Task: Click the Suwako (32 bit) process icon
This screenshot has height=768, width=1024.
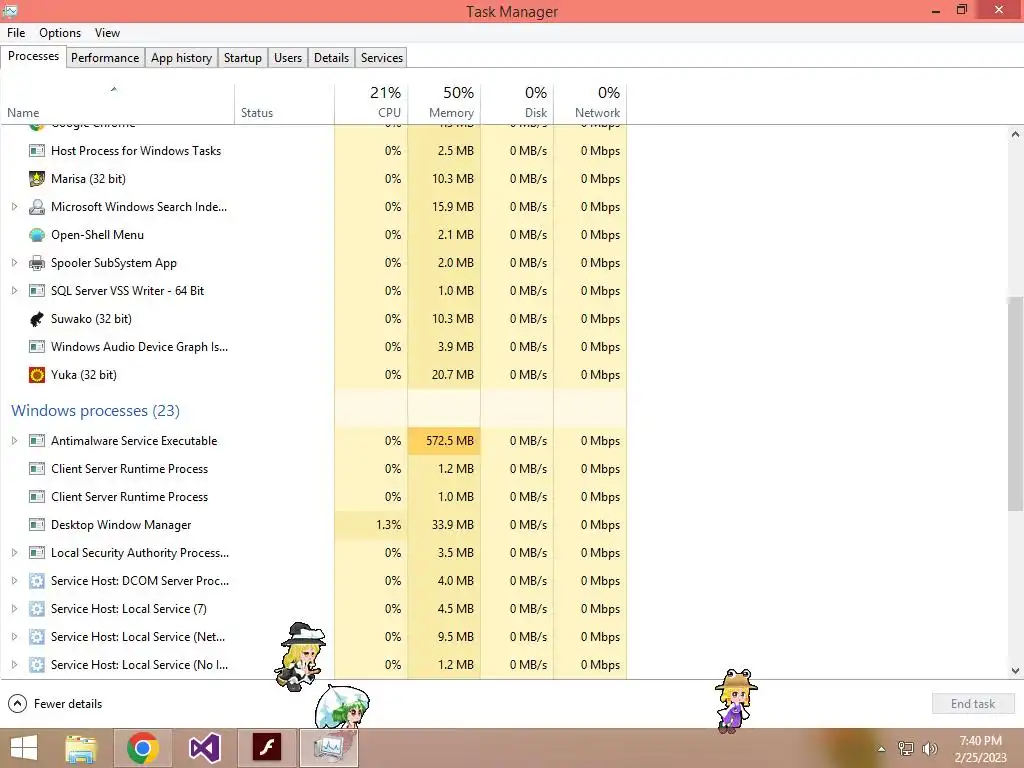Action: coord(37,319)
